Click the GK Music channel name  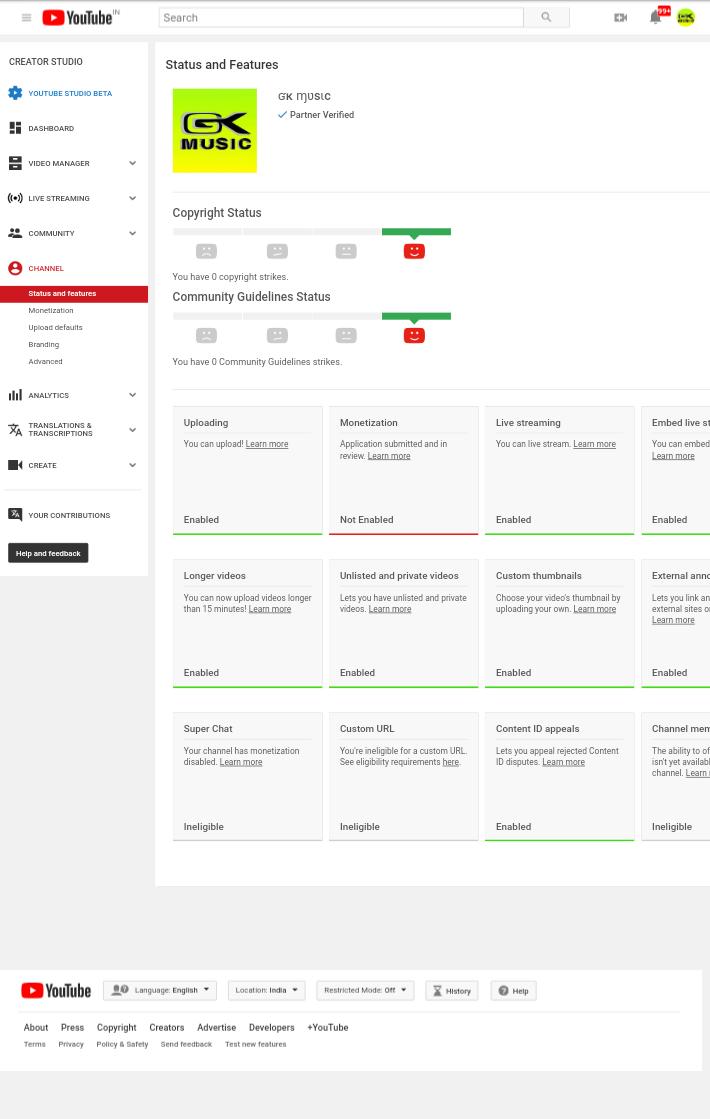tap(304, 96)
